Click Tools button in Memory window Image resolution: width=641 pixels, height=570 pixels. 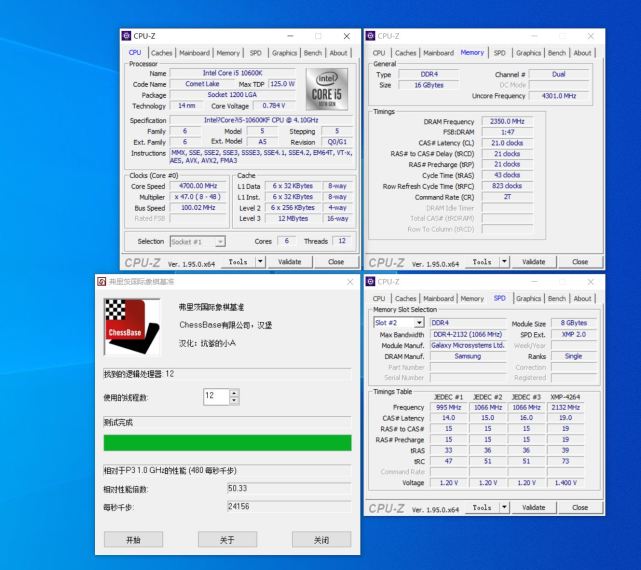(482, 262)
